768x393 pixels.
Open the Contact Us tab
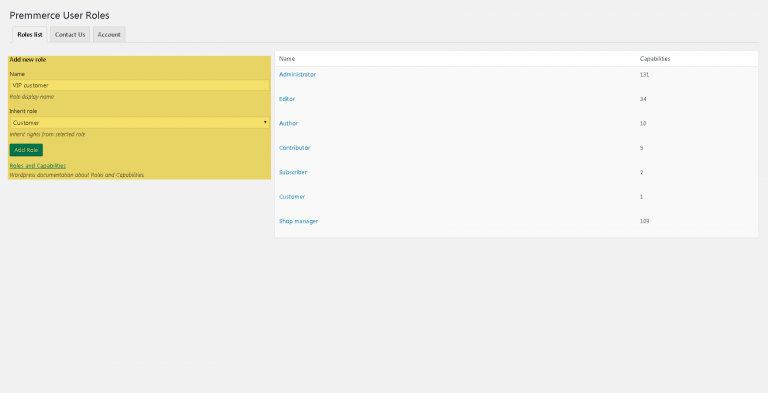(70, 35)
